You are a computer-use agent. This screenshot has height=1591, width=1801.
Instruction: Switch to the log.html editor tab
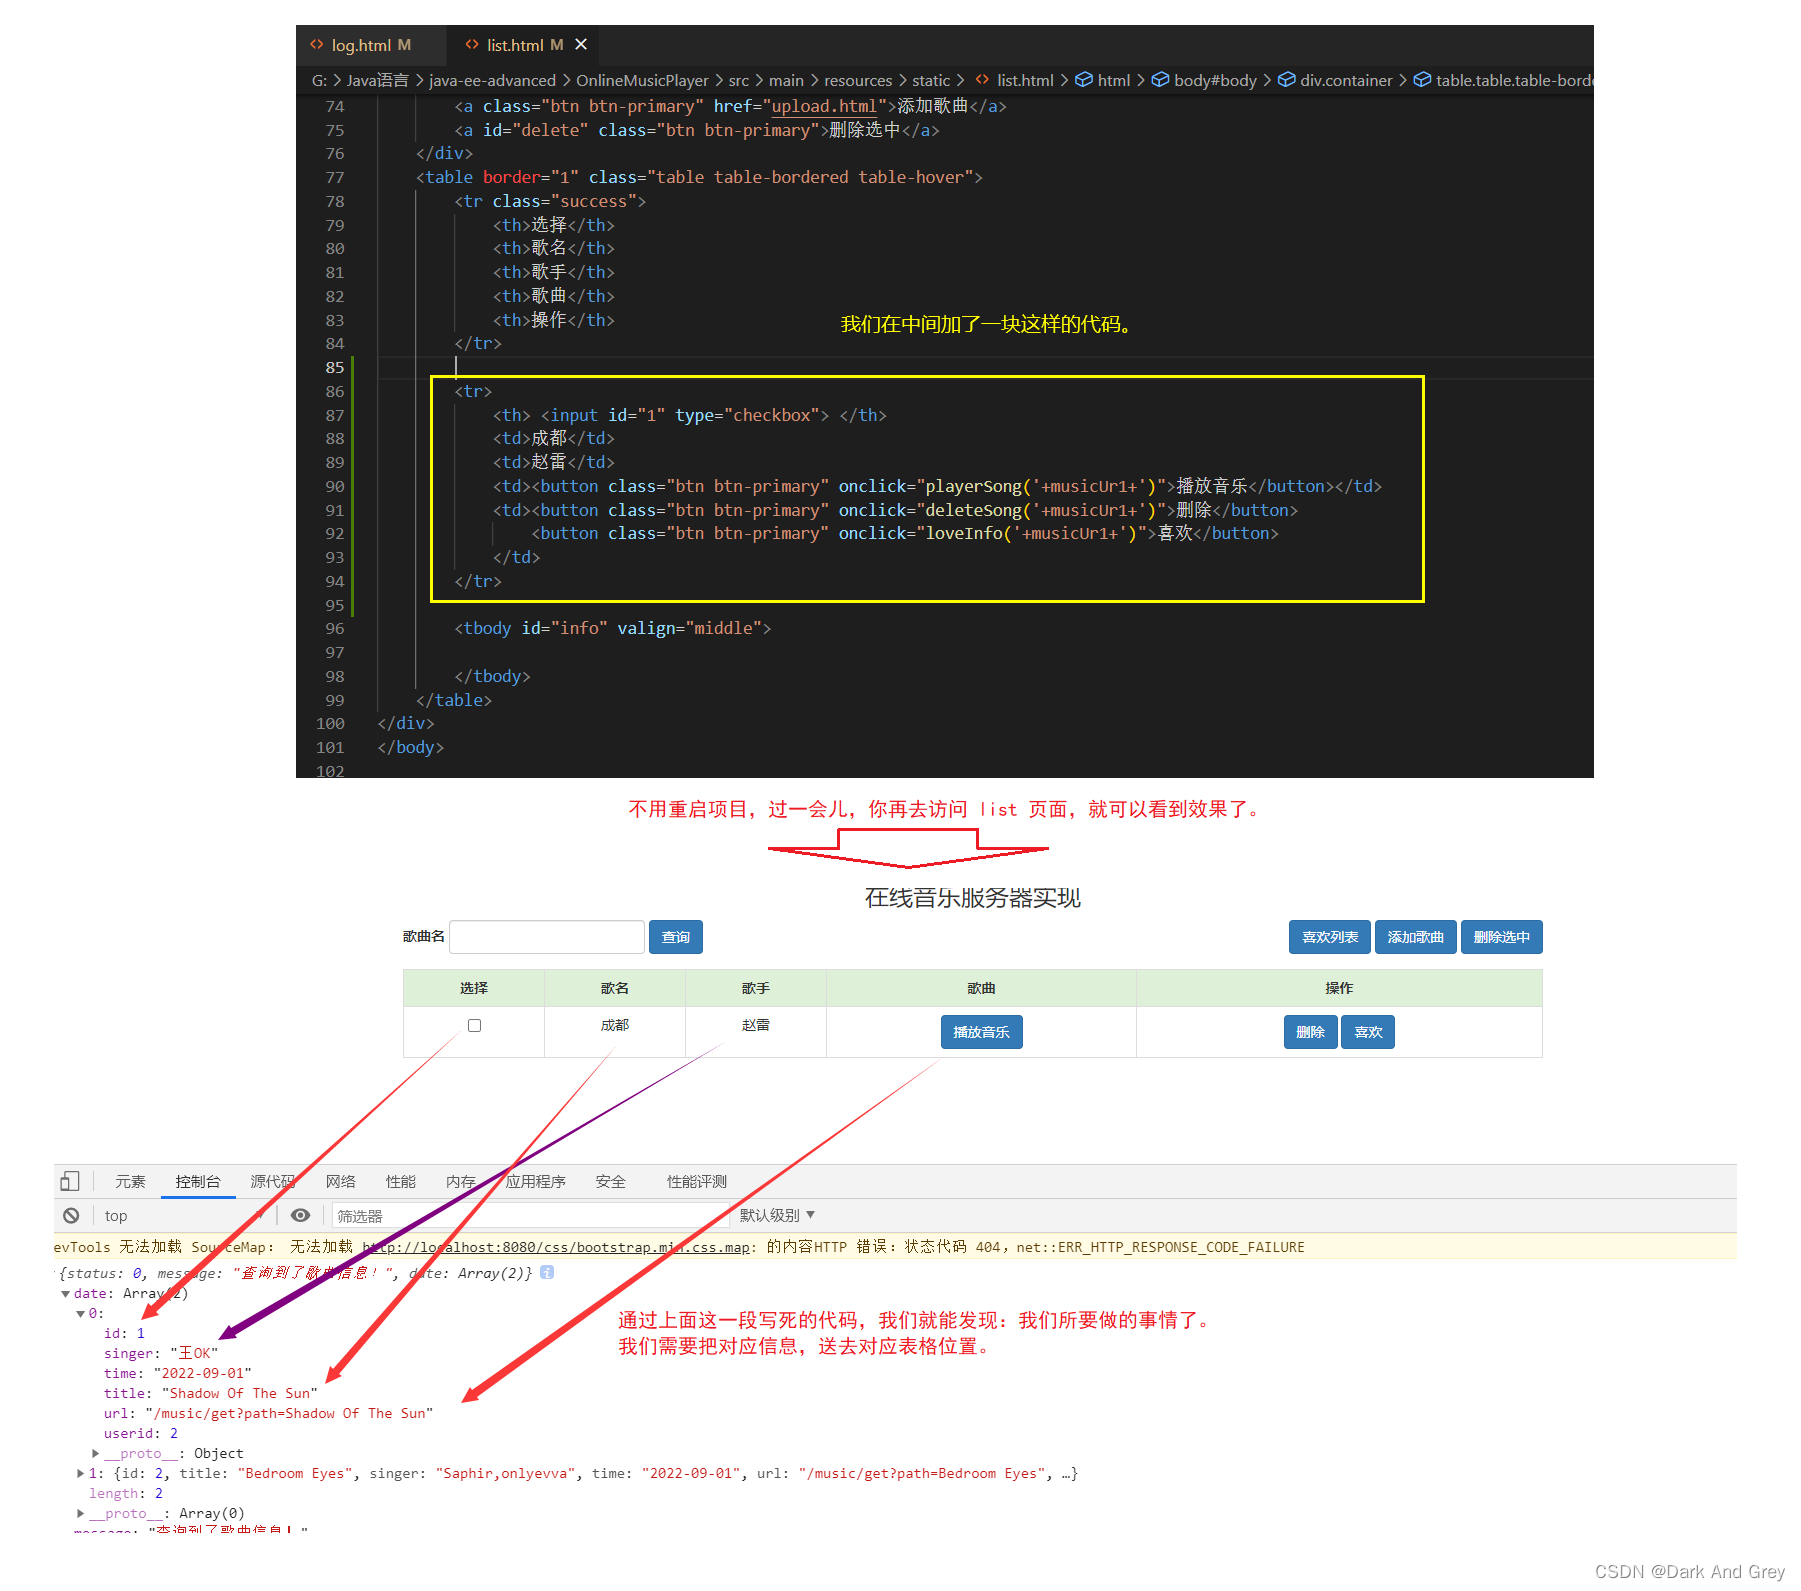pyautogui.click(x=371, y=45)
